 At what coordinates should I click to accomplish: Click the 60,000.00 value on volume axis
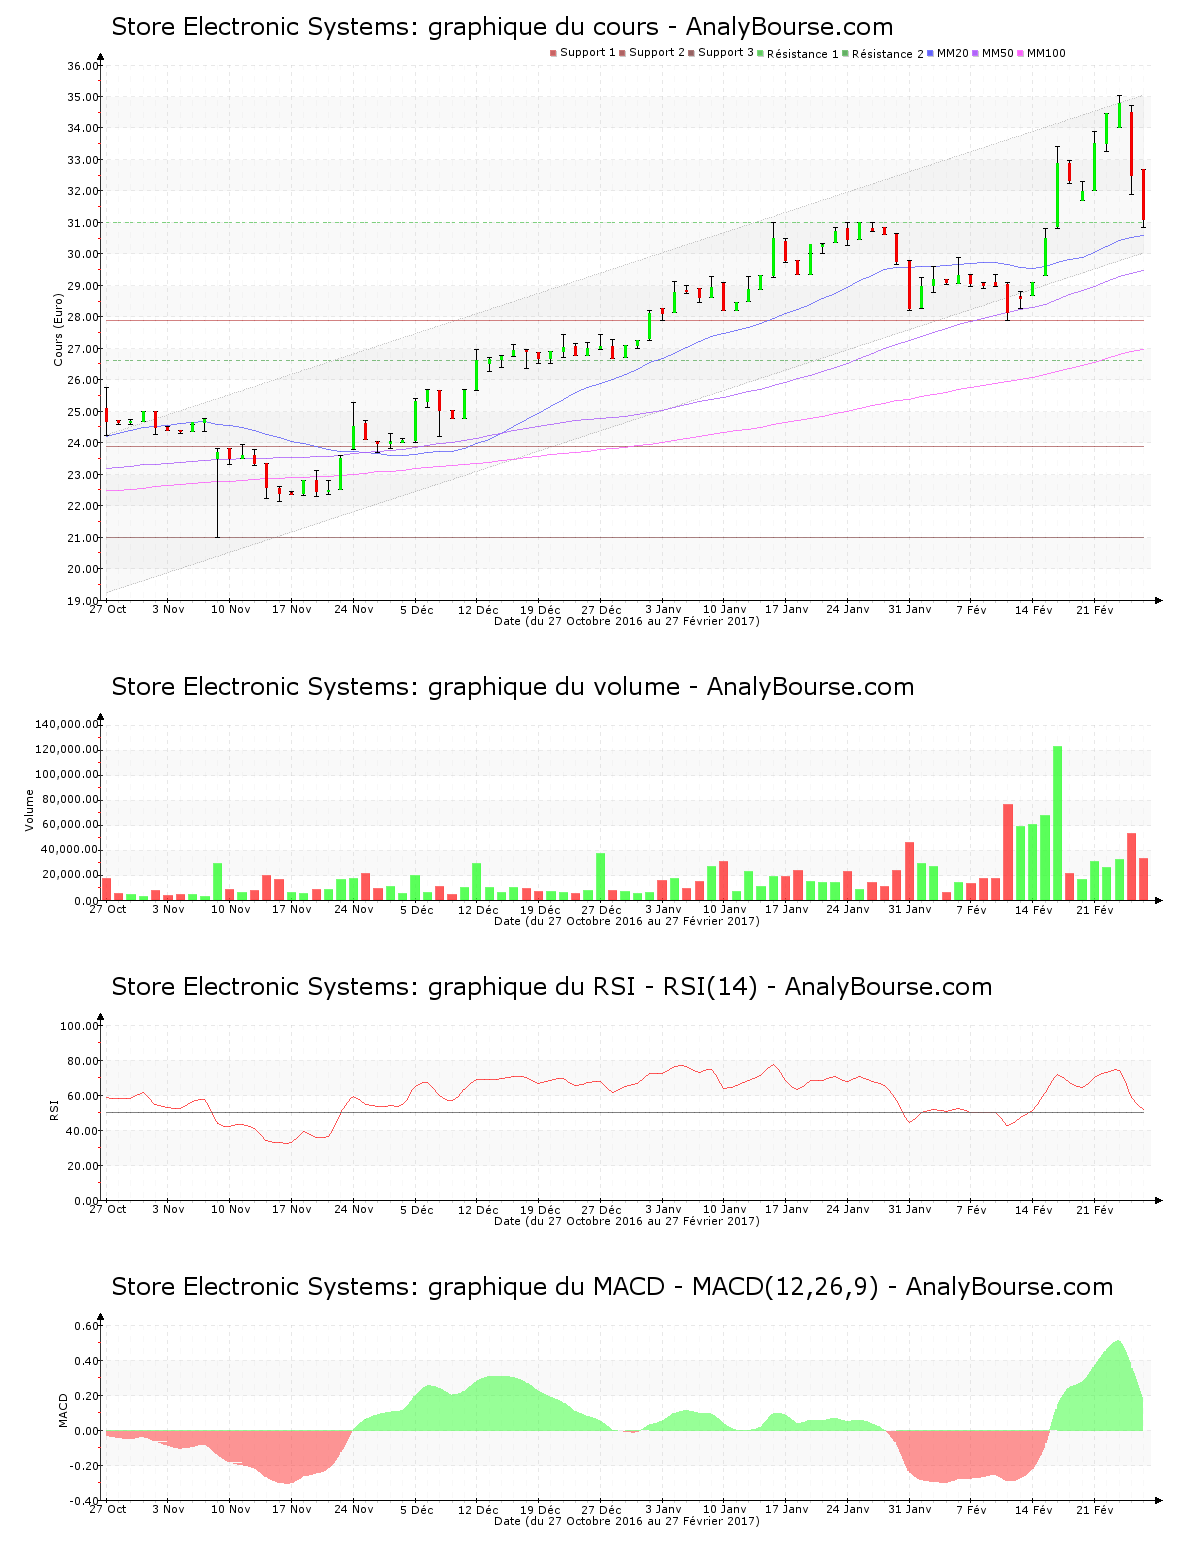(70, 825)
